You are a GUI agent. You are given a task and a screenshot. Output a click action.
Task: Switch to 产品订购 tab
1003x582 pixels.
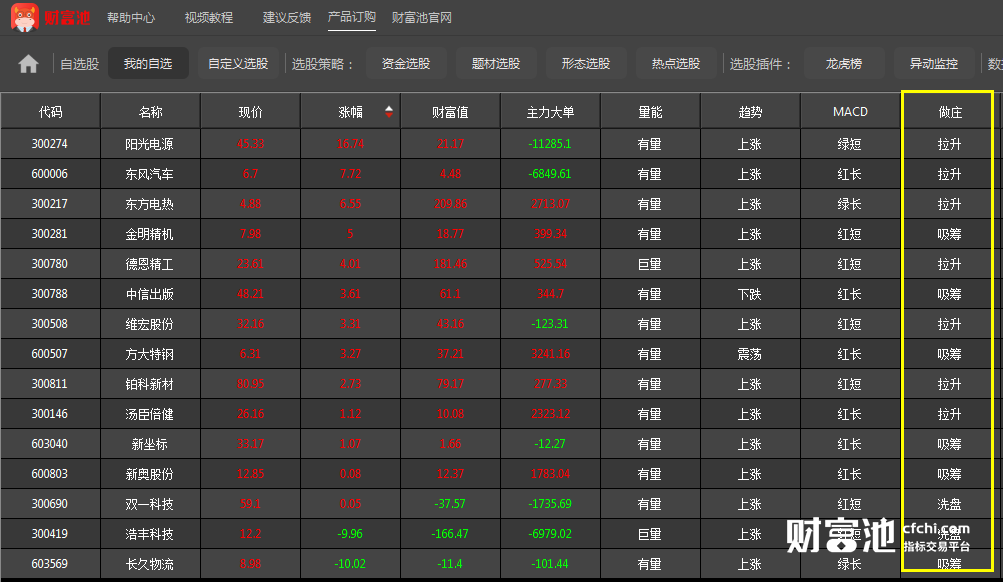pyautogui.click(x=351, y=17)
